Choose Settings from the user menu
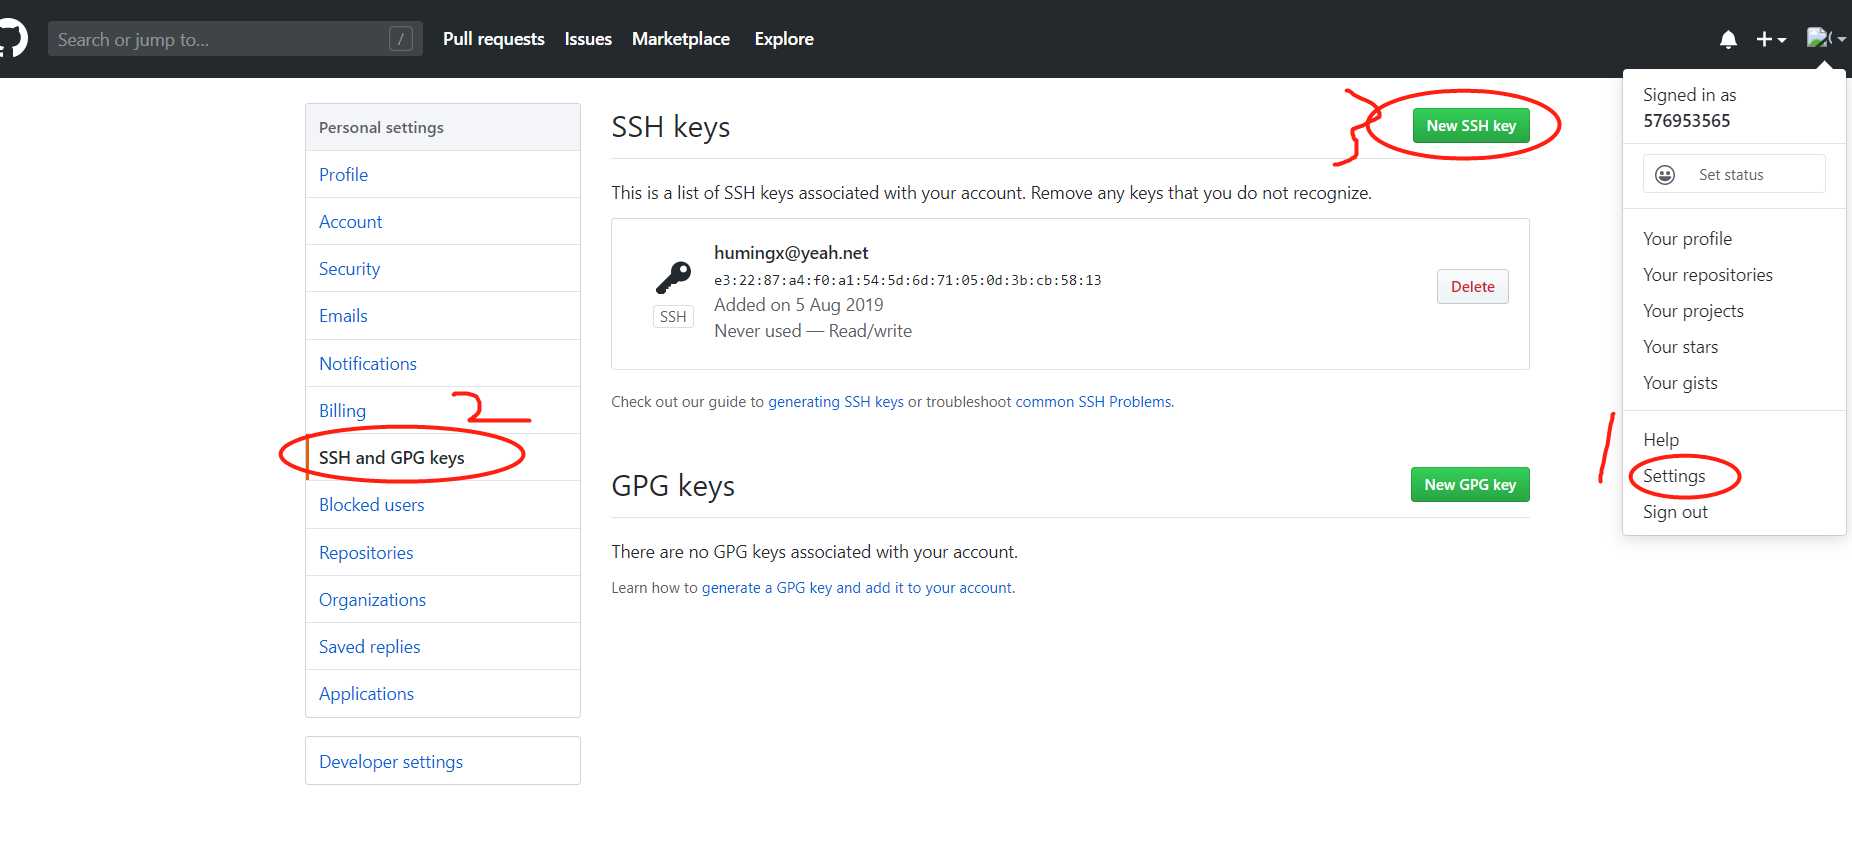 (1674, 476)
